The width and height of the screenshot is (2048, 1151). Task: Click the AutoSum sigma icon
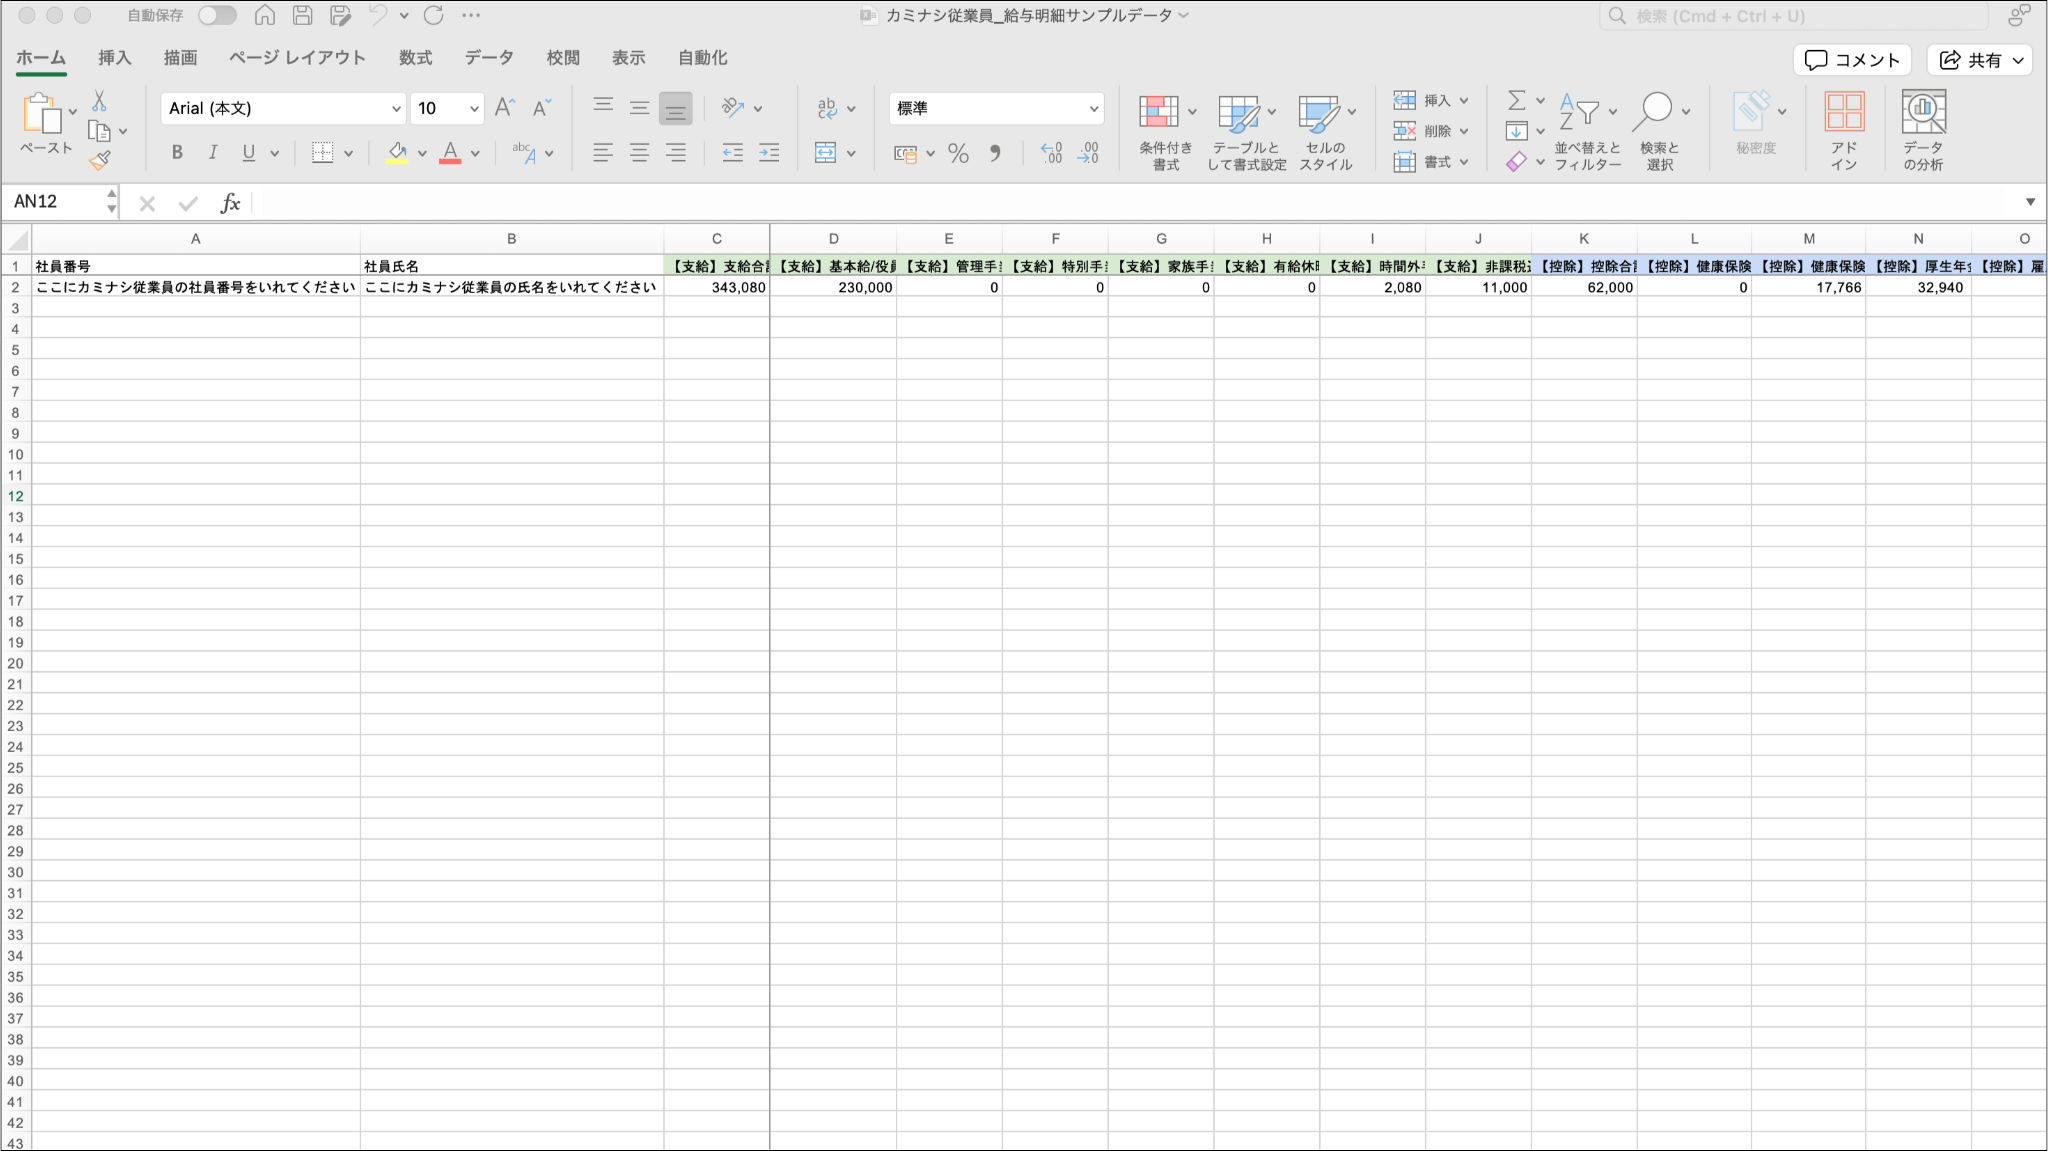tap(1516, 100)
